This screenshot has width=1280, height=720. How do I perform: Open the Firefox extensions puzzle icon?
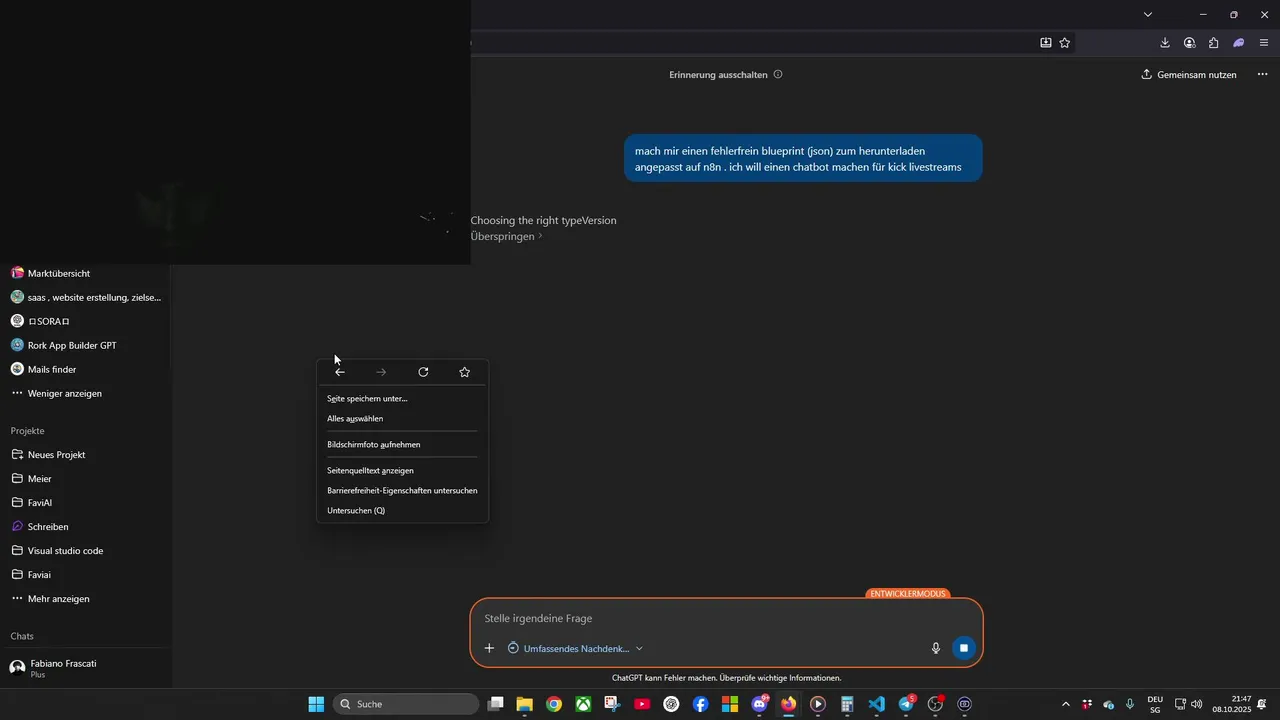(1214, 43)
